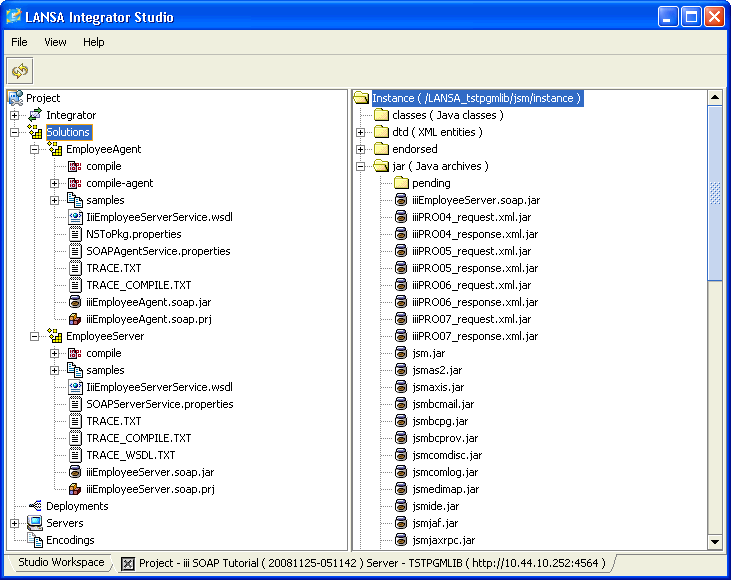The height and width of the screenshot is (580, 731).
Task: Click the Integrator node icon
Action: (x=35, y=115)
